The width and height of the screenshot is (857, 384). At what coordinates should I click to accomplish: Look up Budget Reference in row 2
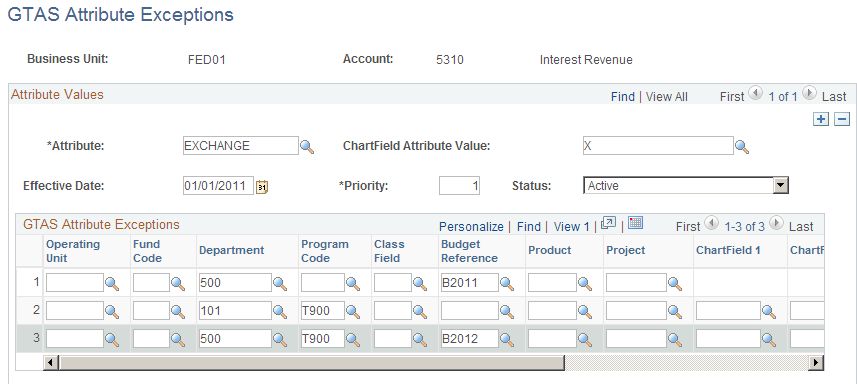tap(507, 311)
